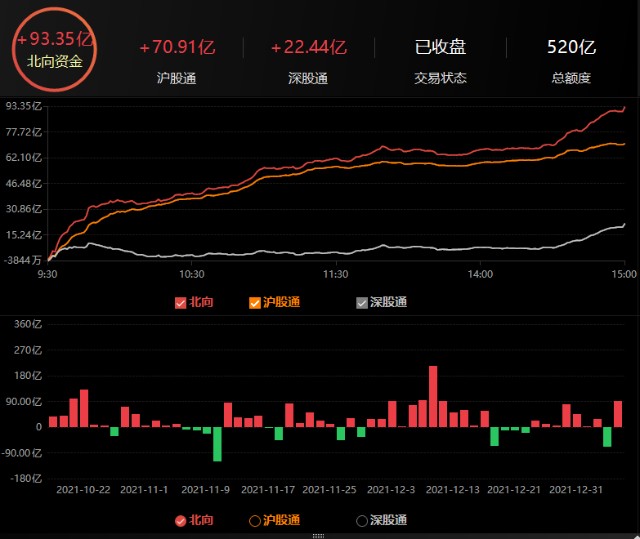Click the 10:30 time axis label
The width and height of the screenshot is (640, 539).
(191, 274)
